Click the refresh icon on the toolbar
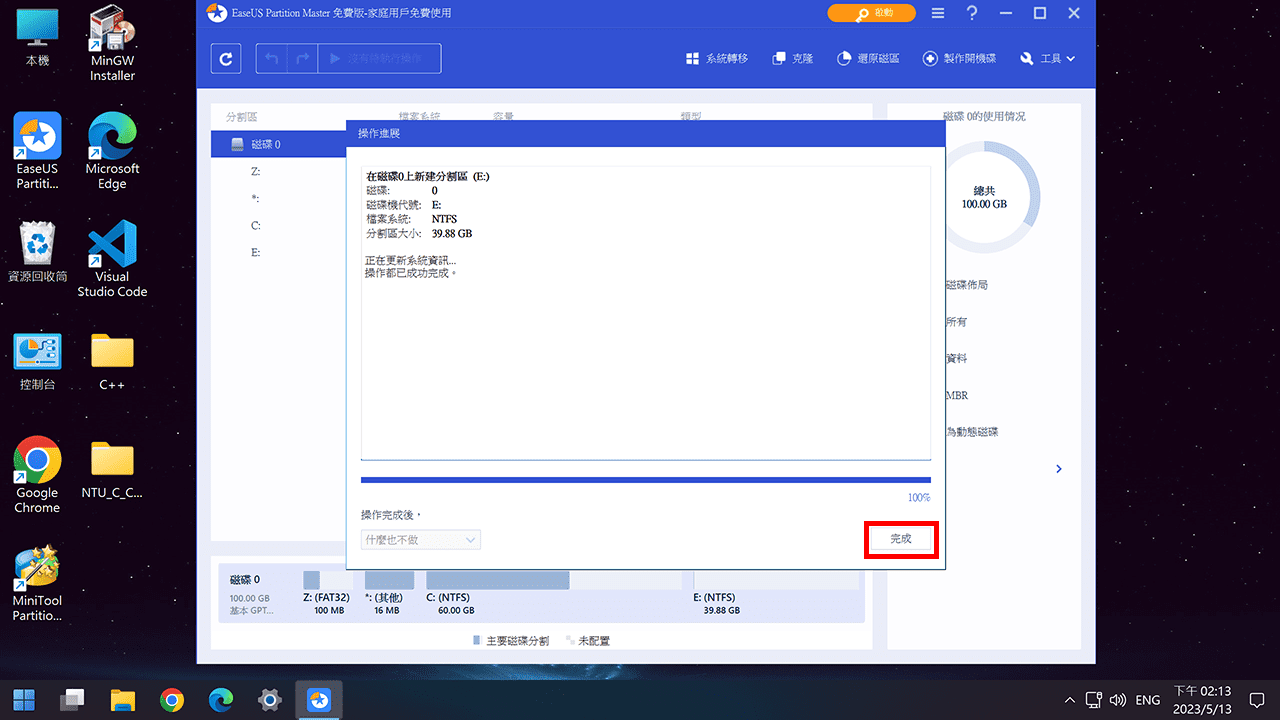Screen dimensions: 1280x720 pyautogui.click(x=225, y=58)
